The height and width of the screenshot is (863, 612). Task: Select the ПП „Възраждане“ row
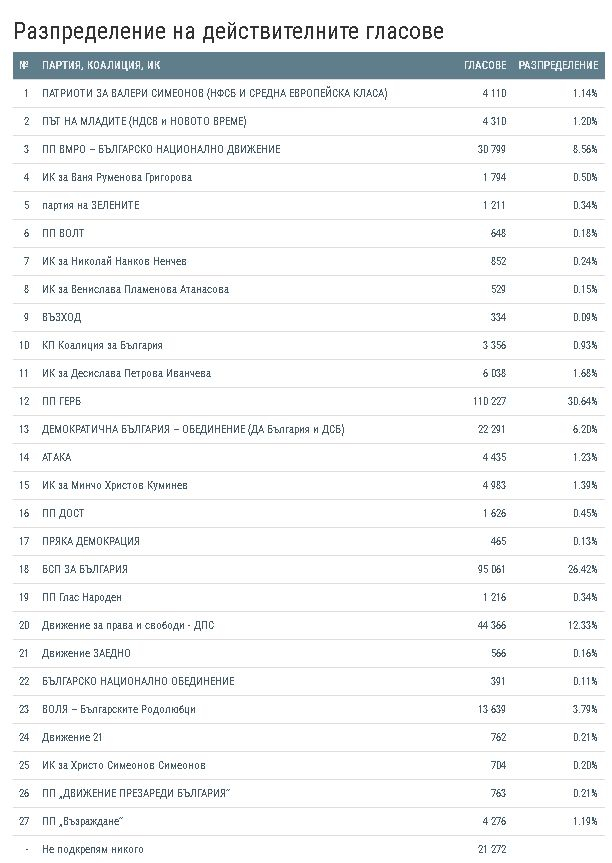[x=309, y=821]
